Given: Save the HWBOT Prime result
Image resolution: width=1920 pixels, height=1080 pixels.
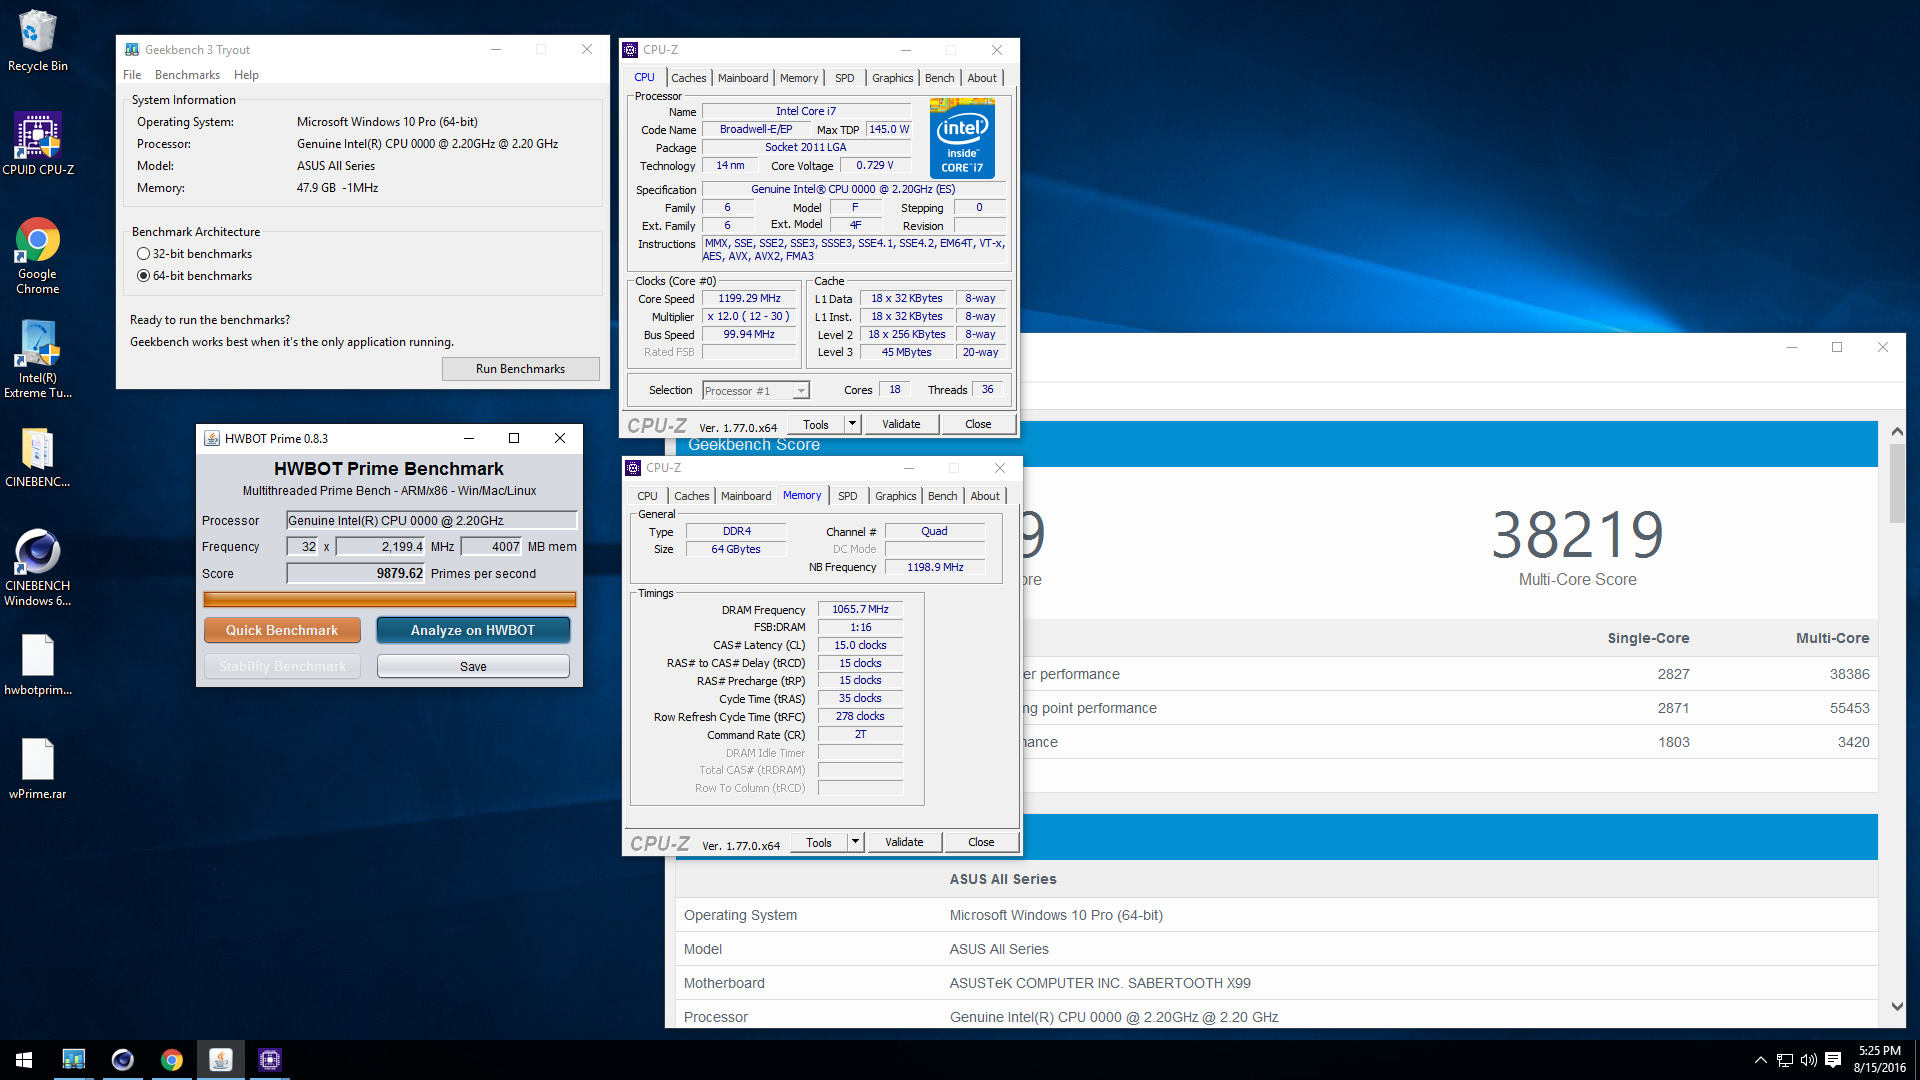Looking at the screenshot, I should pos(473,666).
